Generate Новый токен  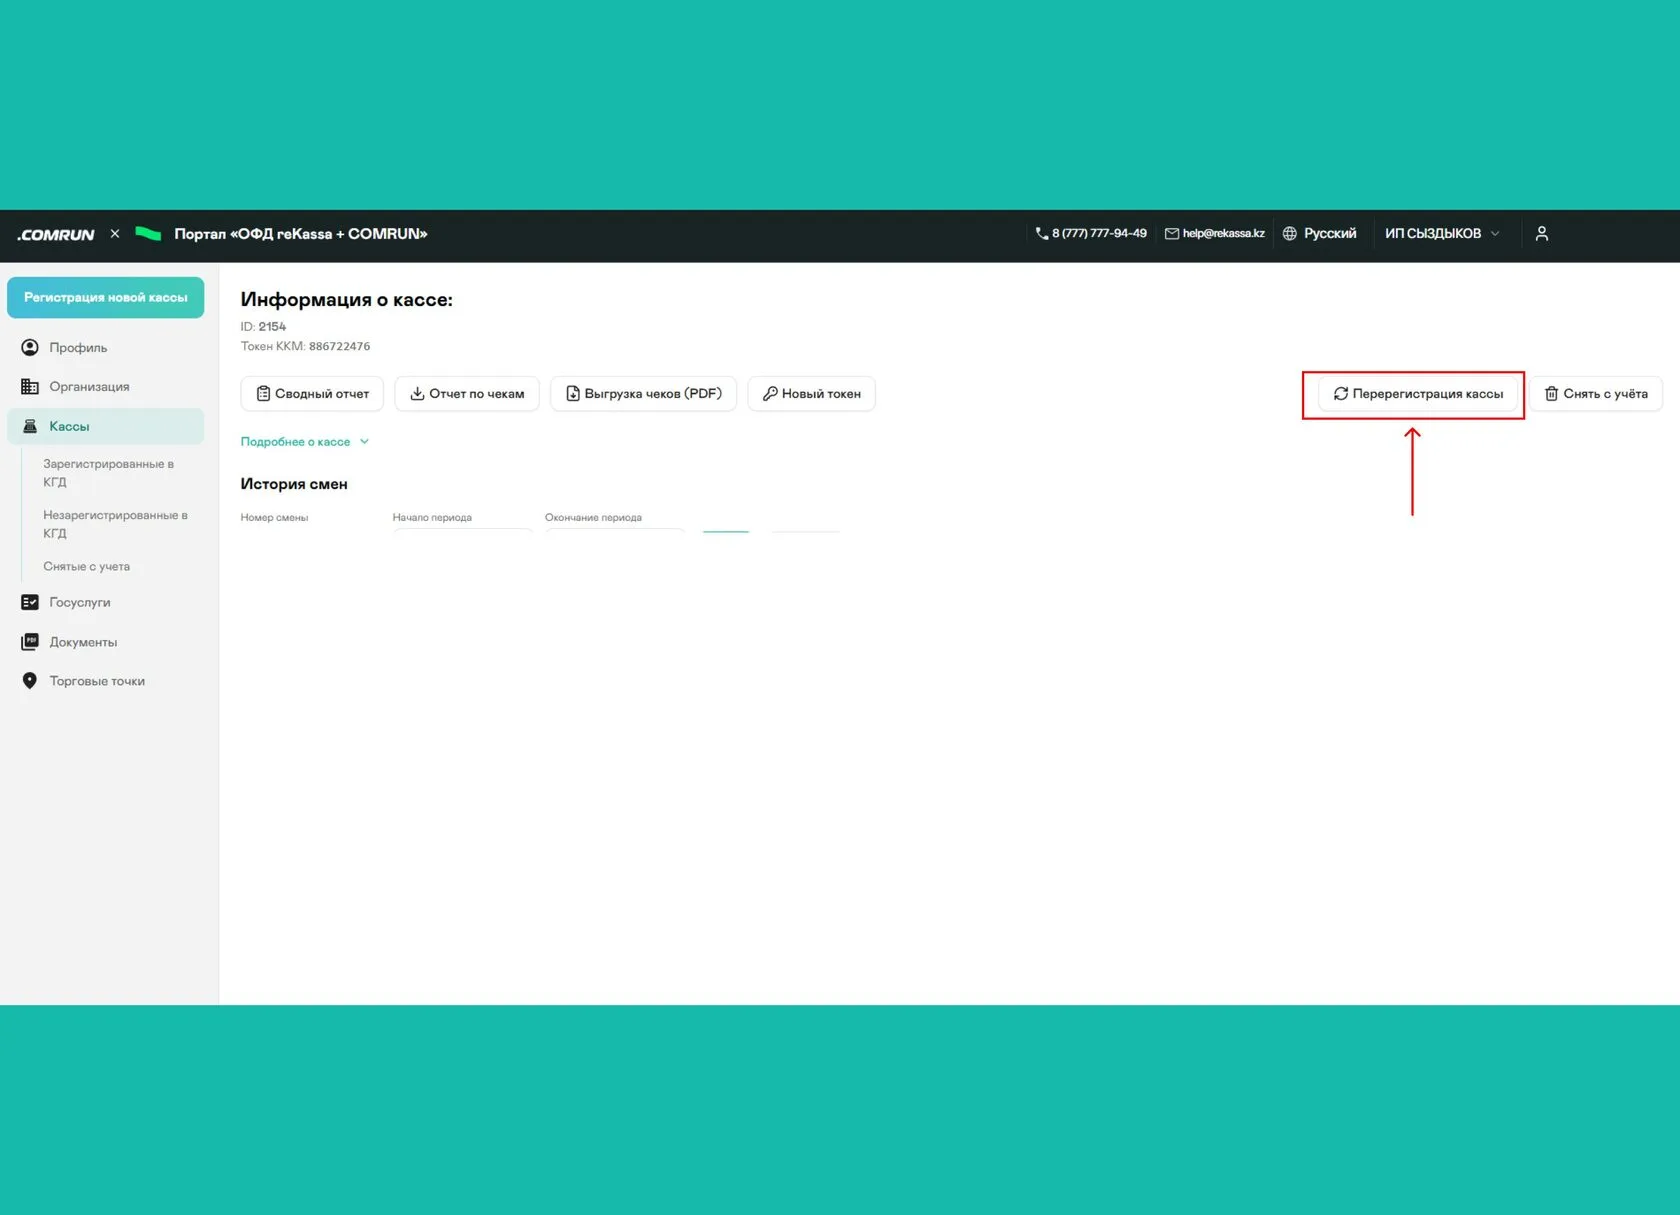tap(811, 393)
